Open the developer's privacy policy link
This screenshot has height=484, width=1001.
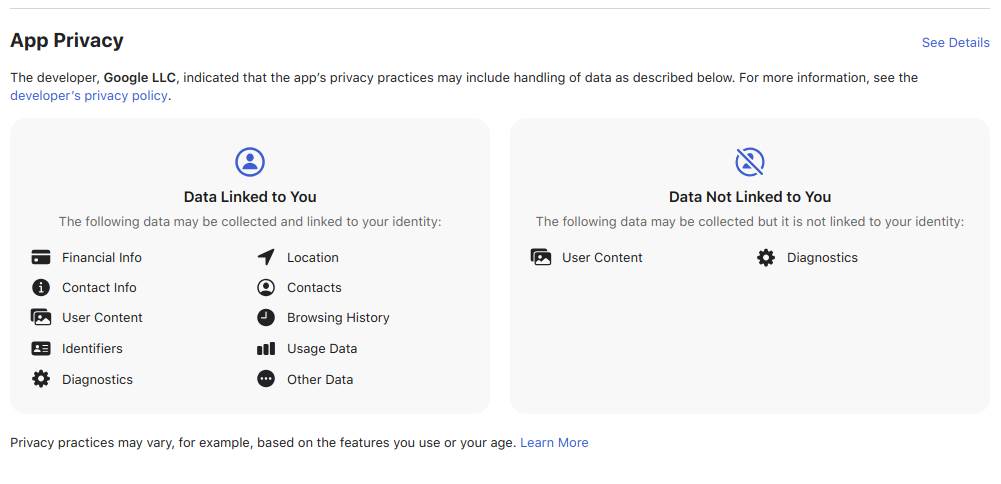click(89, 96)
